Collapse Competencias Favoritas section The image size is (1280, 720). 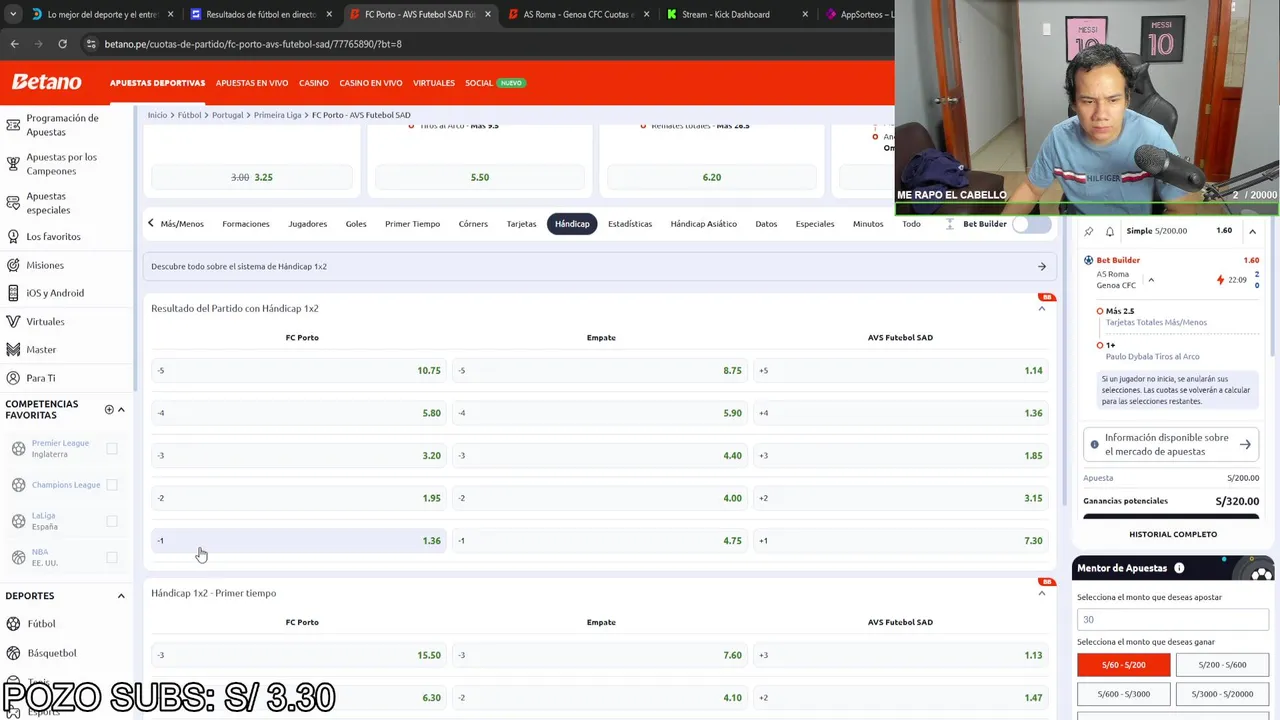[x=121, y=409]
